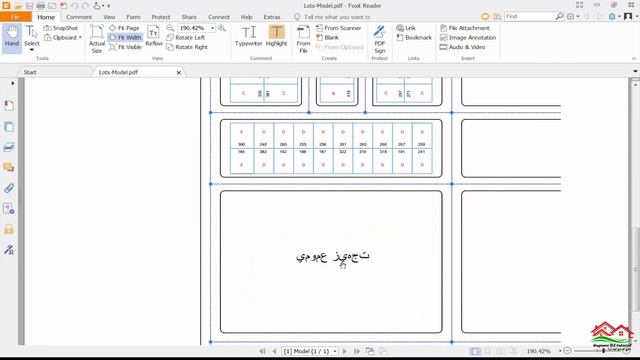This screenshot has height=360, width=640.
Task: Open a file from quick access toolbar
Action: [x=18, y=6]
